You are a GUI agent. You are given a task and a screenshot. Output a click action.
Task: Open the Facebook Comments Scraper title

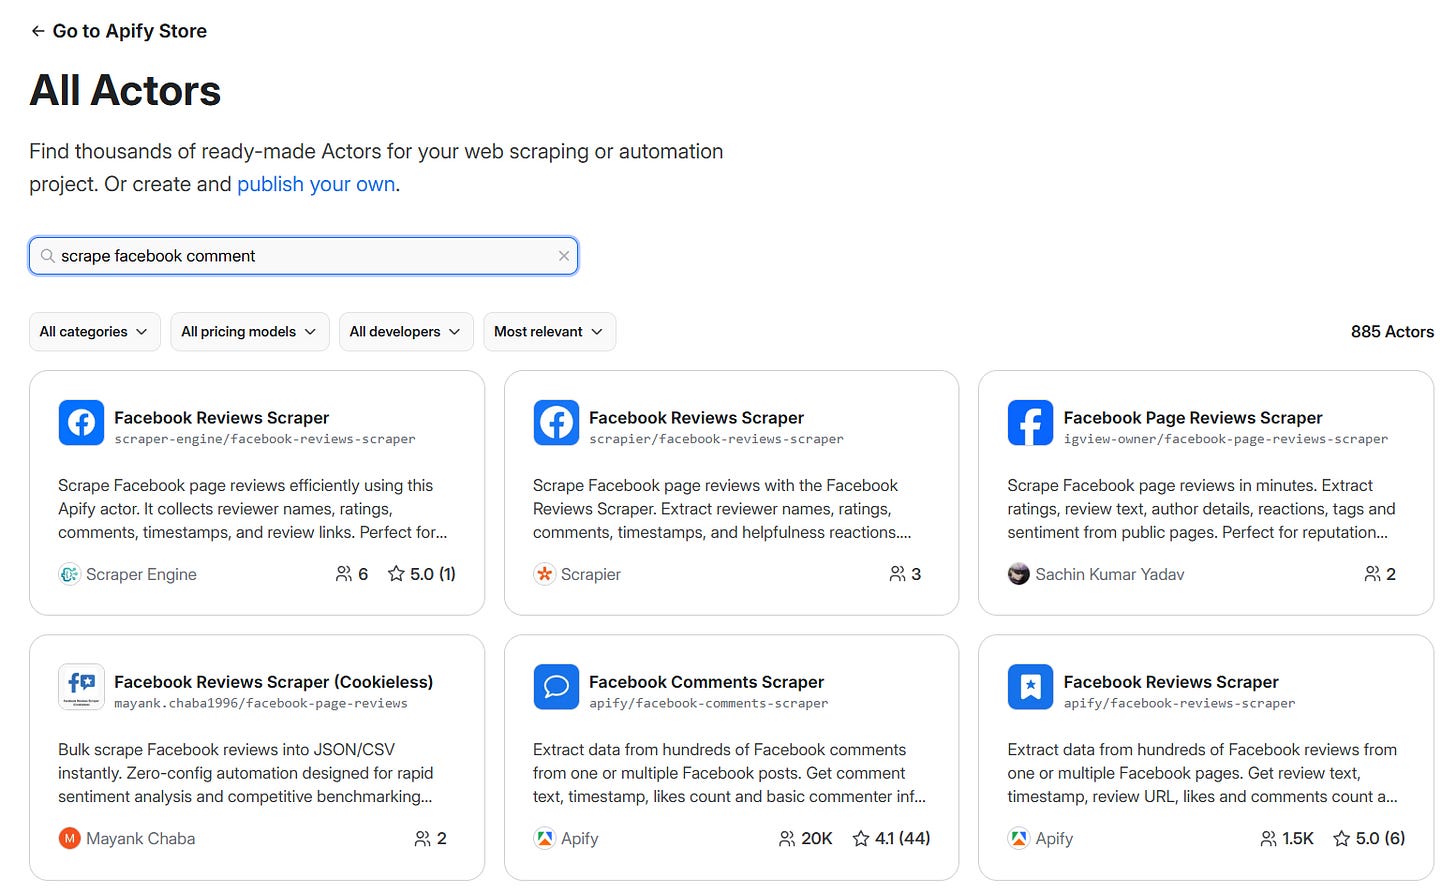click(706, 681)
